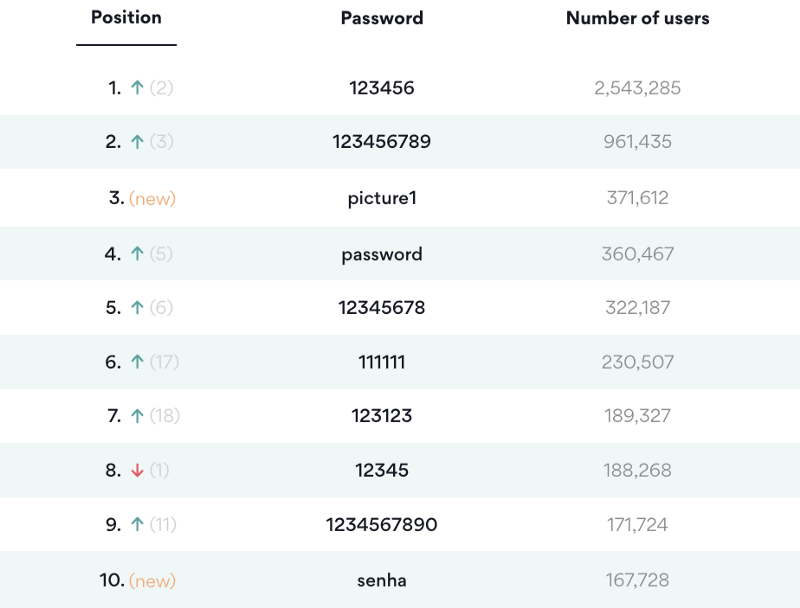Click the up arrow beside position 6
The width and height of the screenshot is (800, 608).
click(138, 362)
